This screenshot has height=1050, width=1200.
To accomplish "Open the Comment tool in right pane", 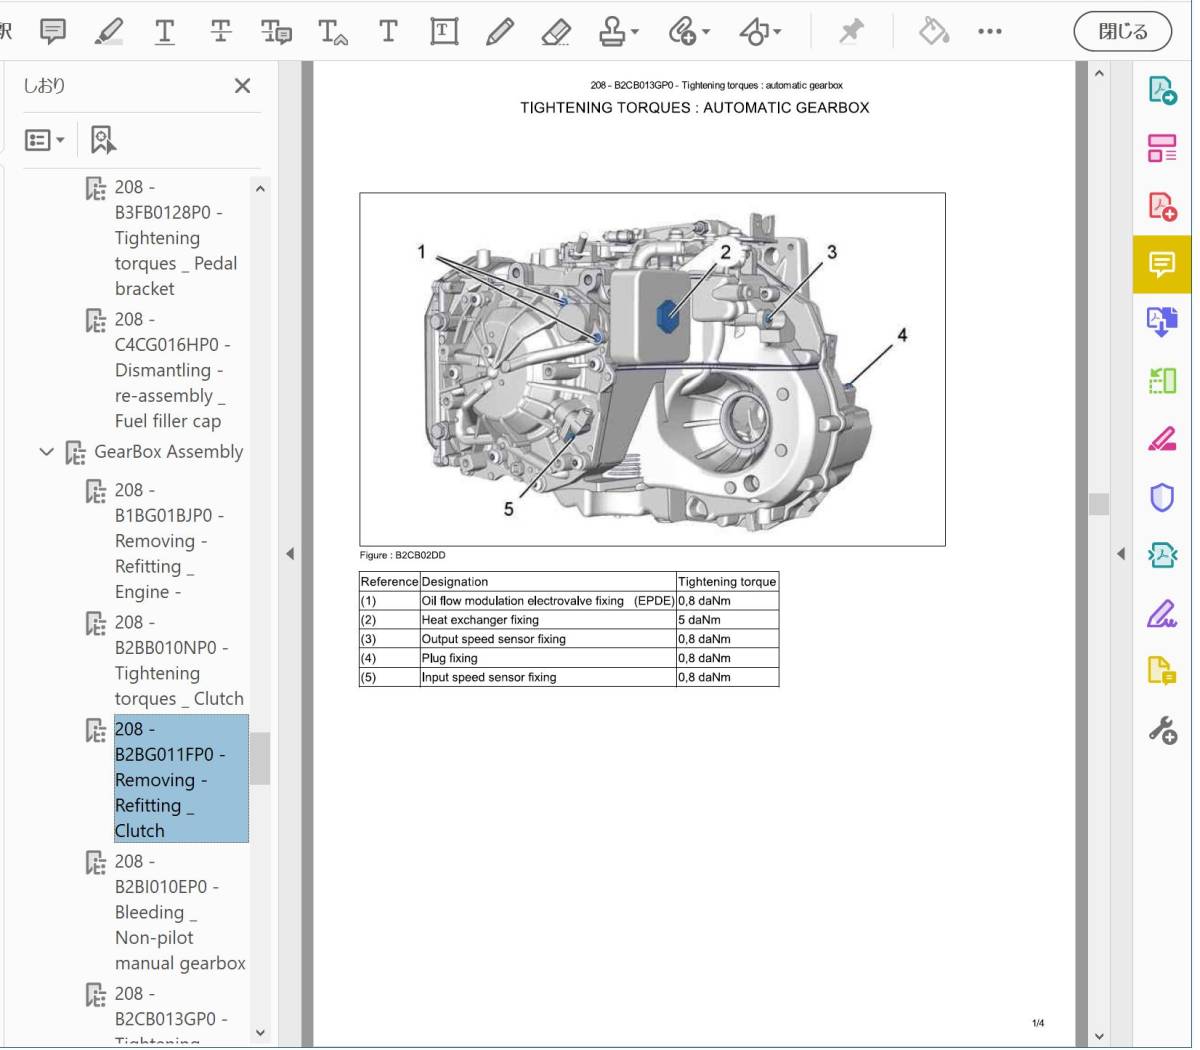I will pos(1162,264).
